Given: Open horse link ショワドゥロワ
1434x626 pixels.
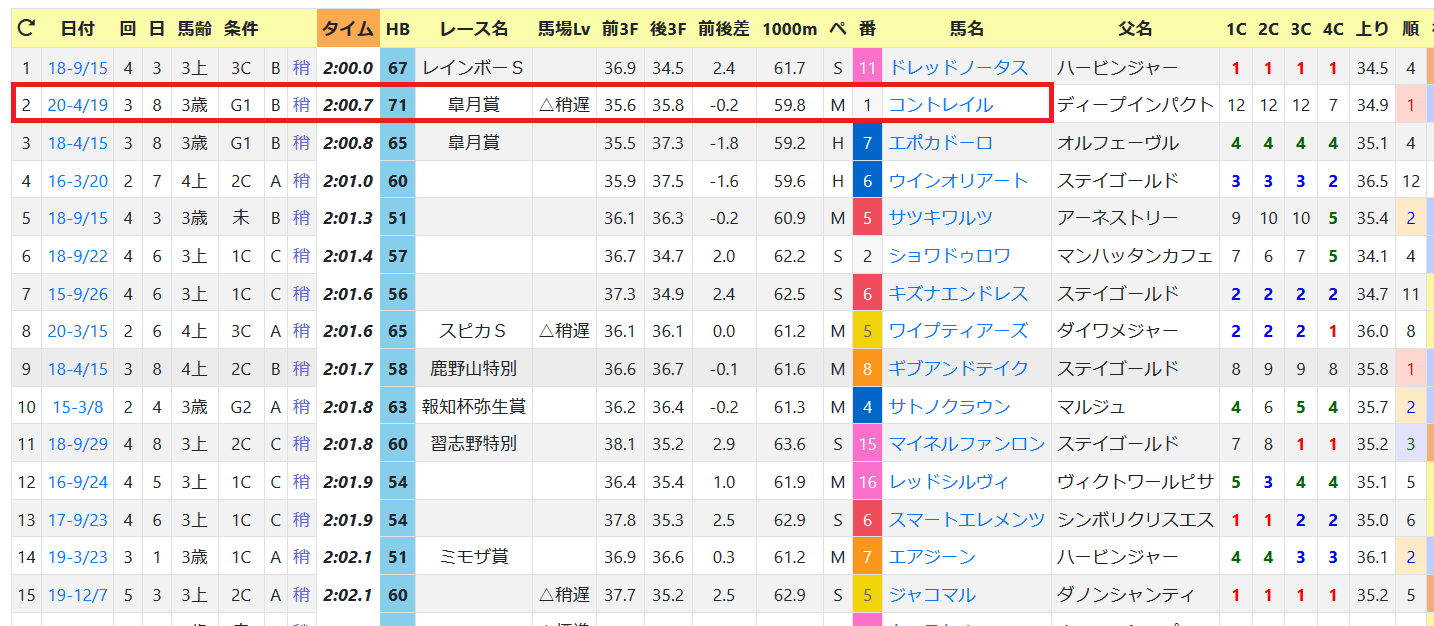Looking at the screenshot, I should tap(950, 256).
